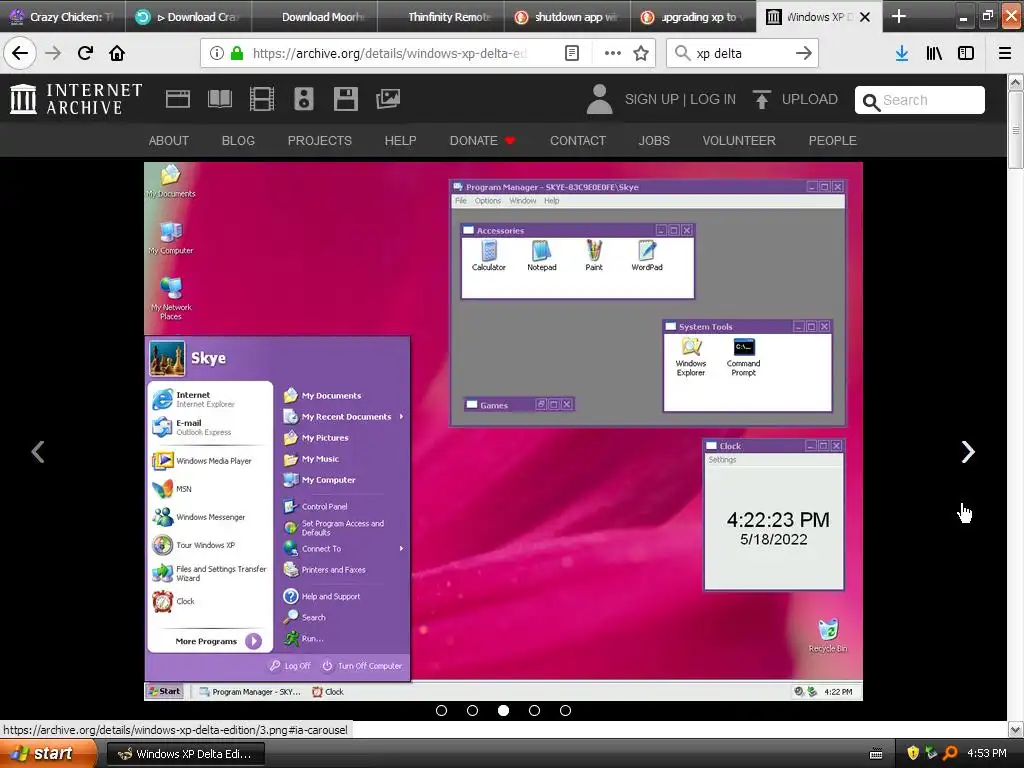Open the BLOG page

click(238, 140)
